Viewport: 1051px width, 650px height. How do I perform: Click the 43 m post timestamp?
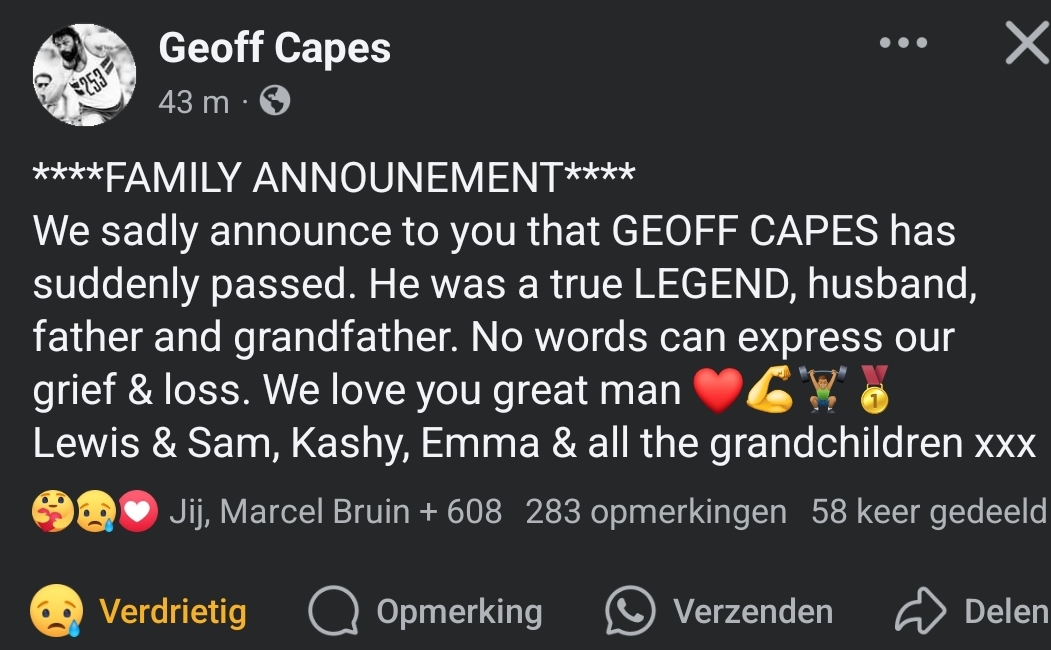[x=193, y=101]
